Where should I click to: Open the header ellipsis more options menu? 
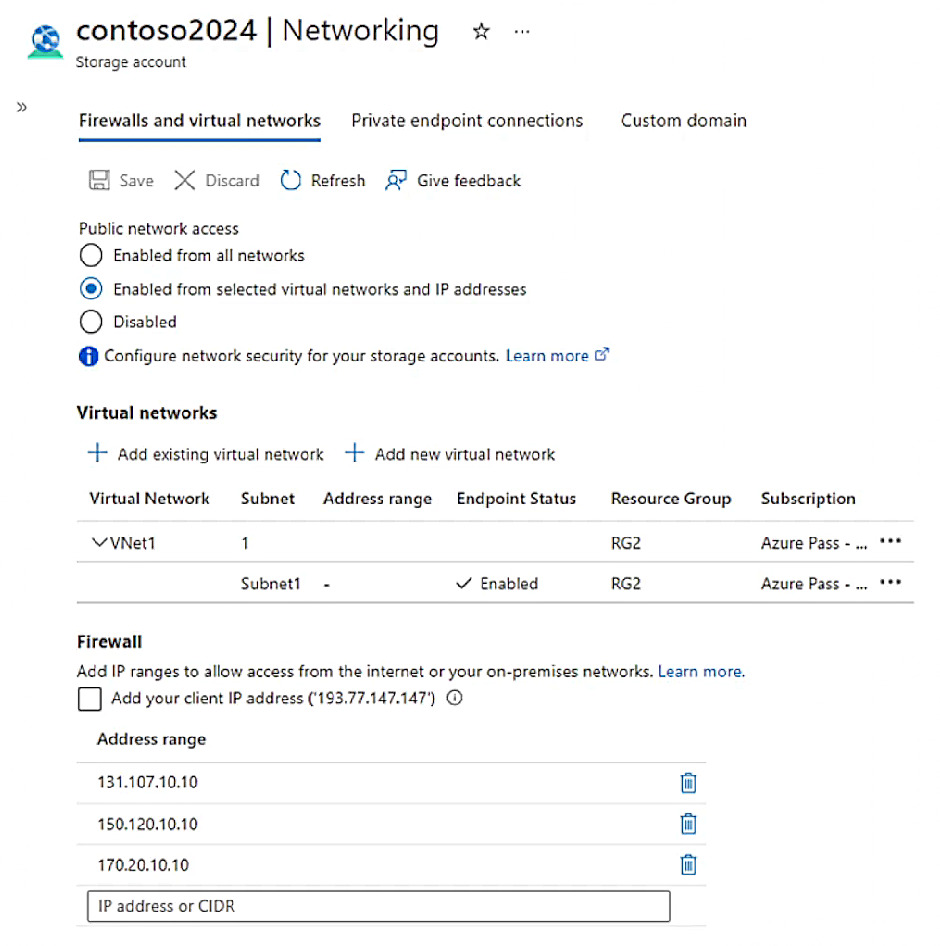[522, 31]
